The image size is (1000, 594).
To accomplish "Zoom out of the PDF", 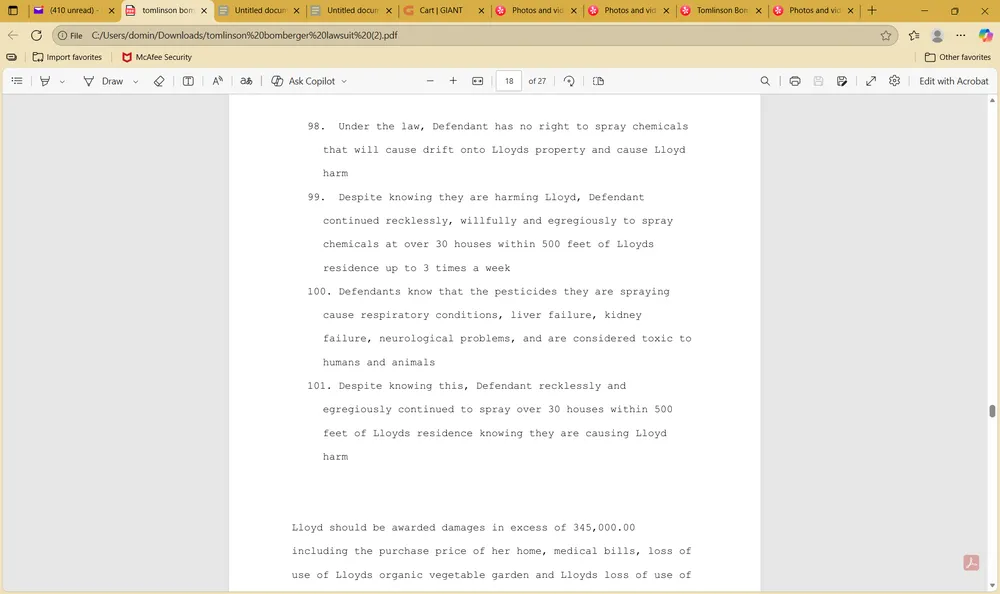I will click(x=430, y=81).
